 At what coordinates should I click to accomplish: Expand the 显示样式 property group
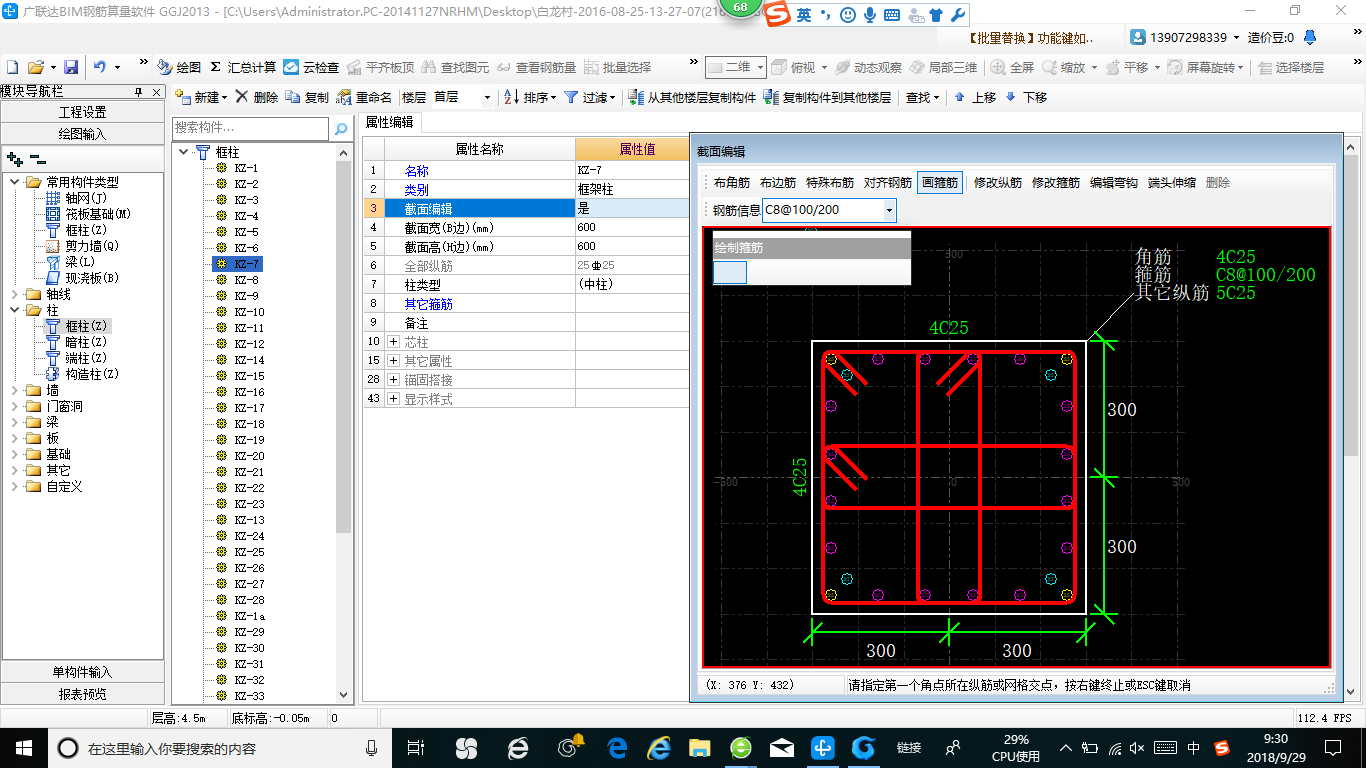tap(393, 398)
